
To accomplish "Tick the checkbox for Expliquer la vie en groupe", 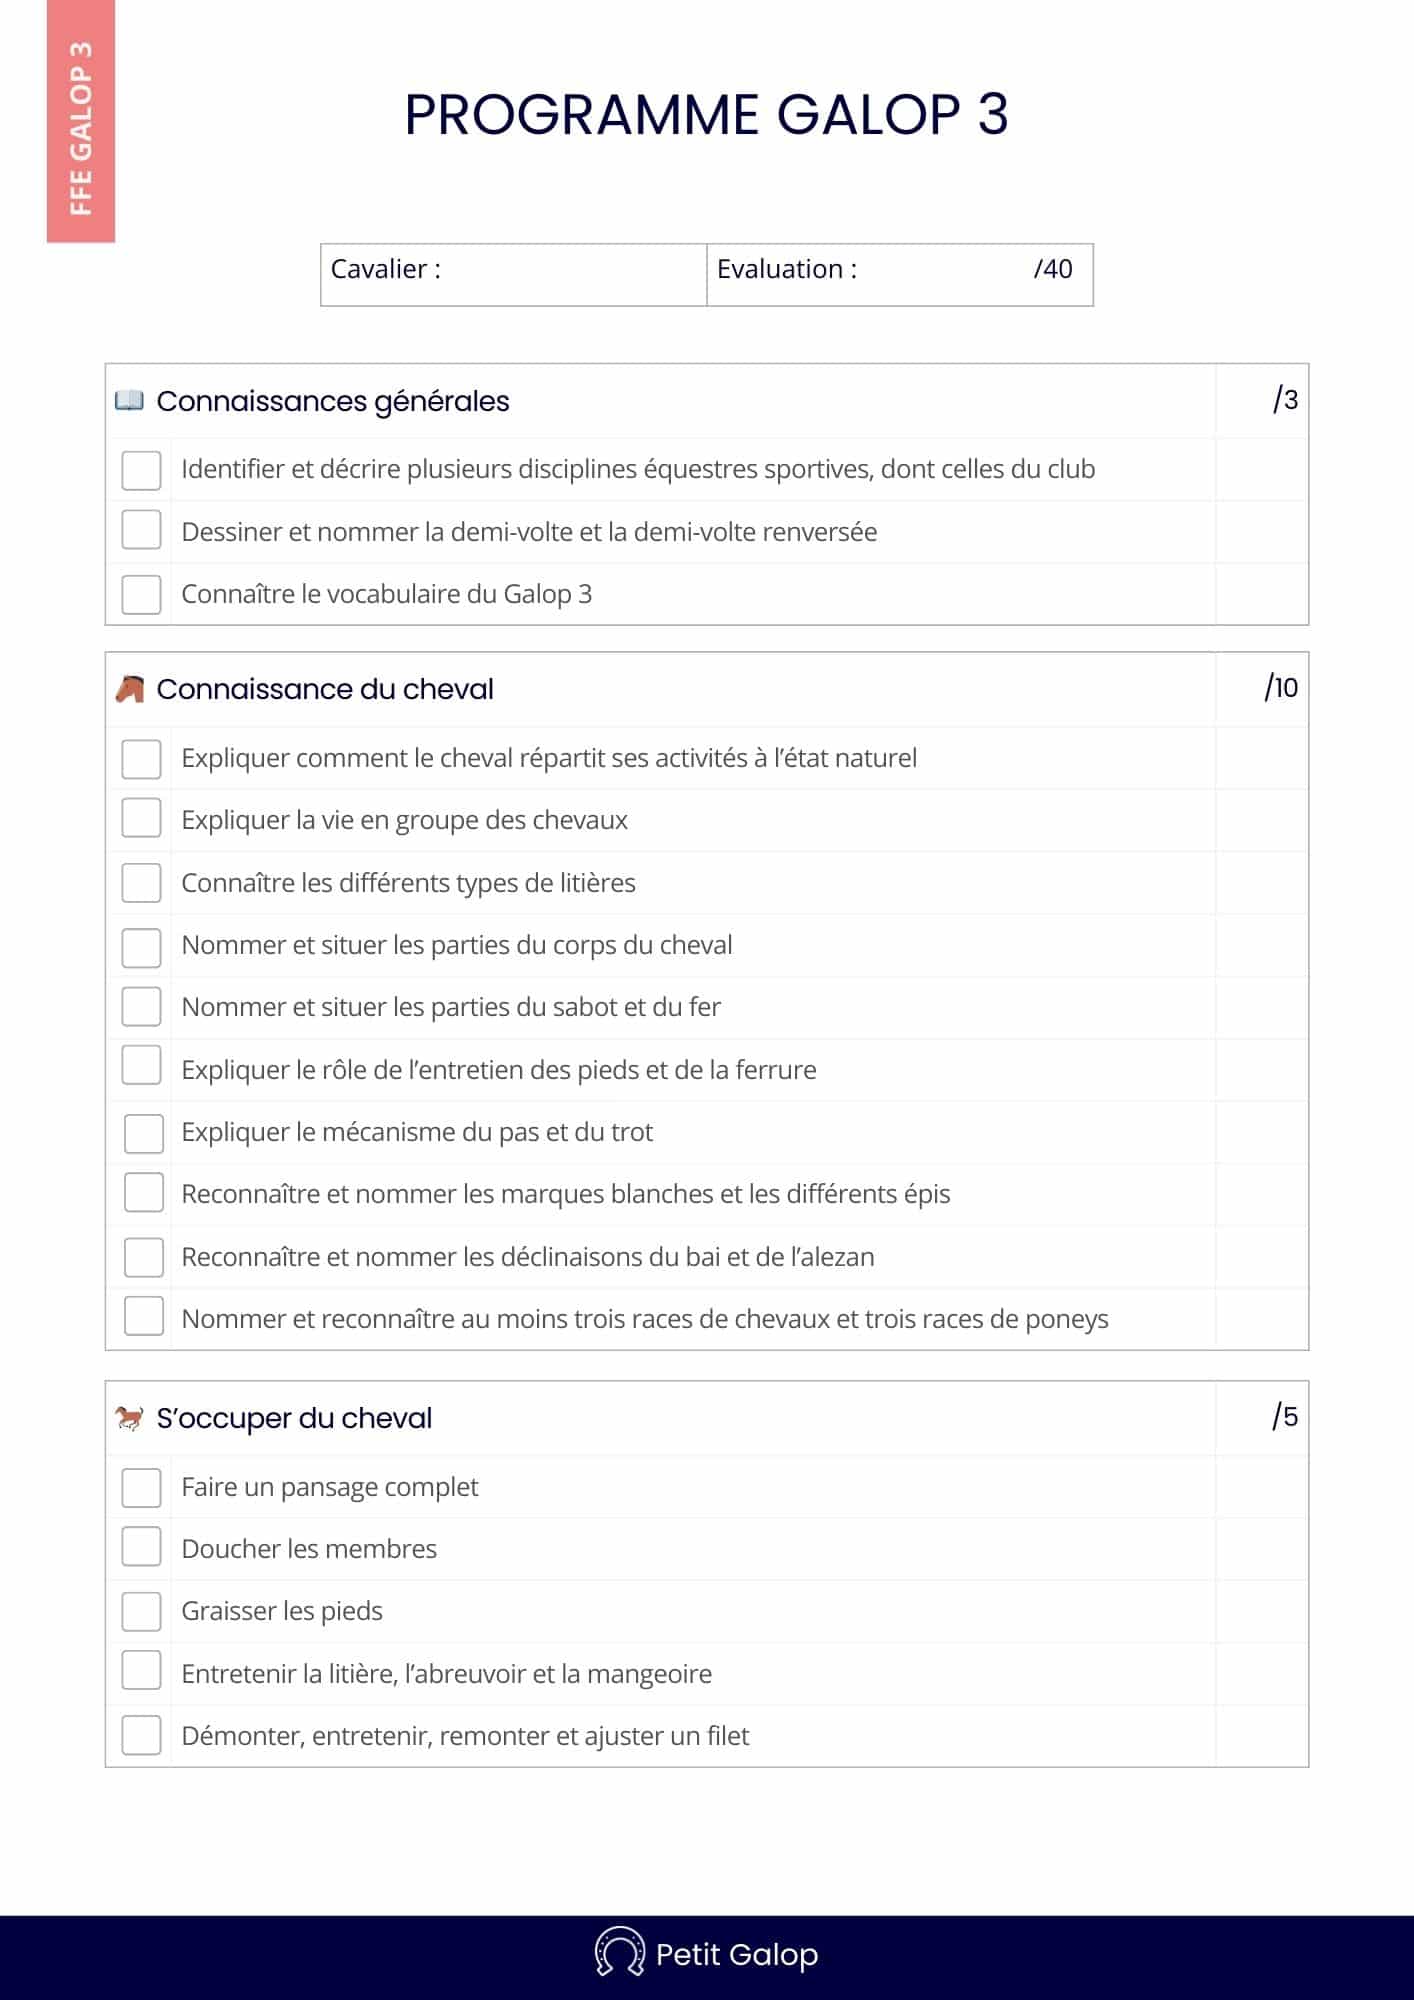I will click(141, 819).
